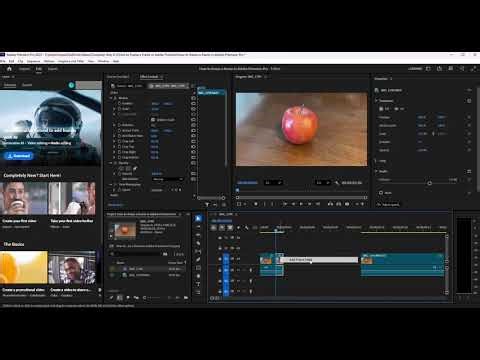Open the Sequence menu
The width and height of the screenshot is (480, 360).
click(x=33, y=61)
